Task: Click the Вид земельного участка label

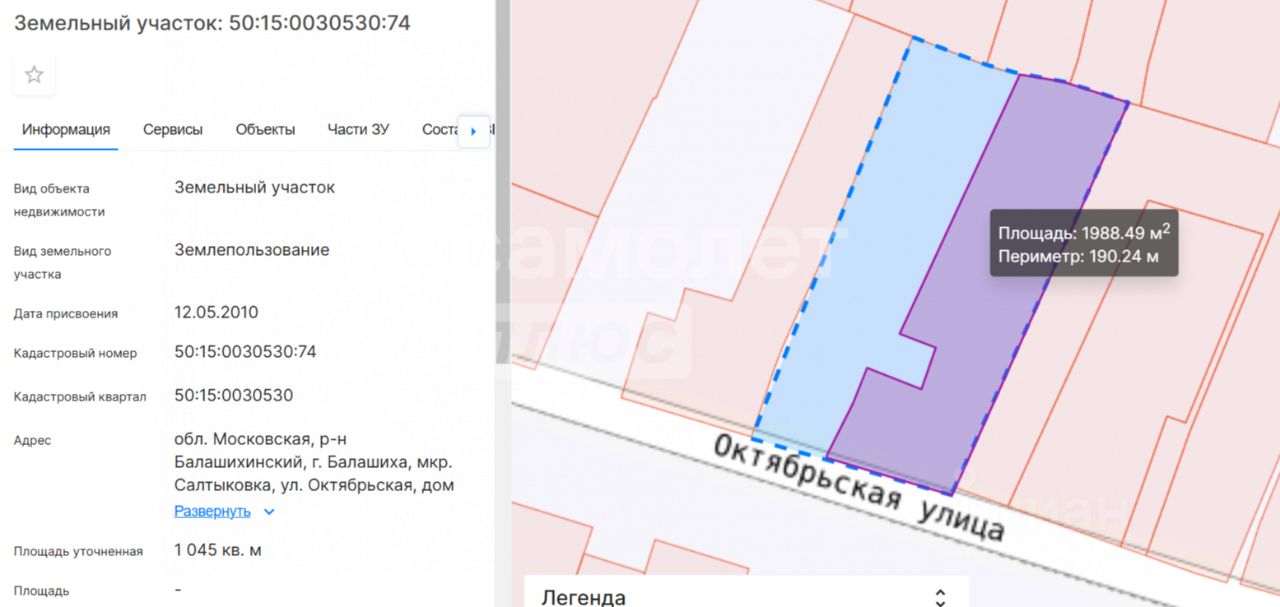Action: (53, 262)
